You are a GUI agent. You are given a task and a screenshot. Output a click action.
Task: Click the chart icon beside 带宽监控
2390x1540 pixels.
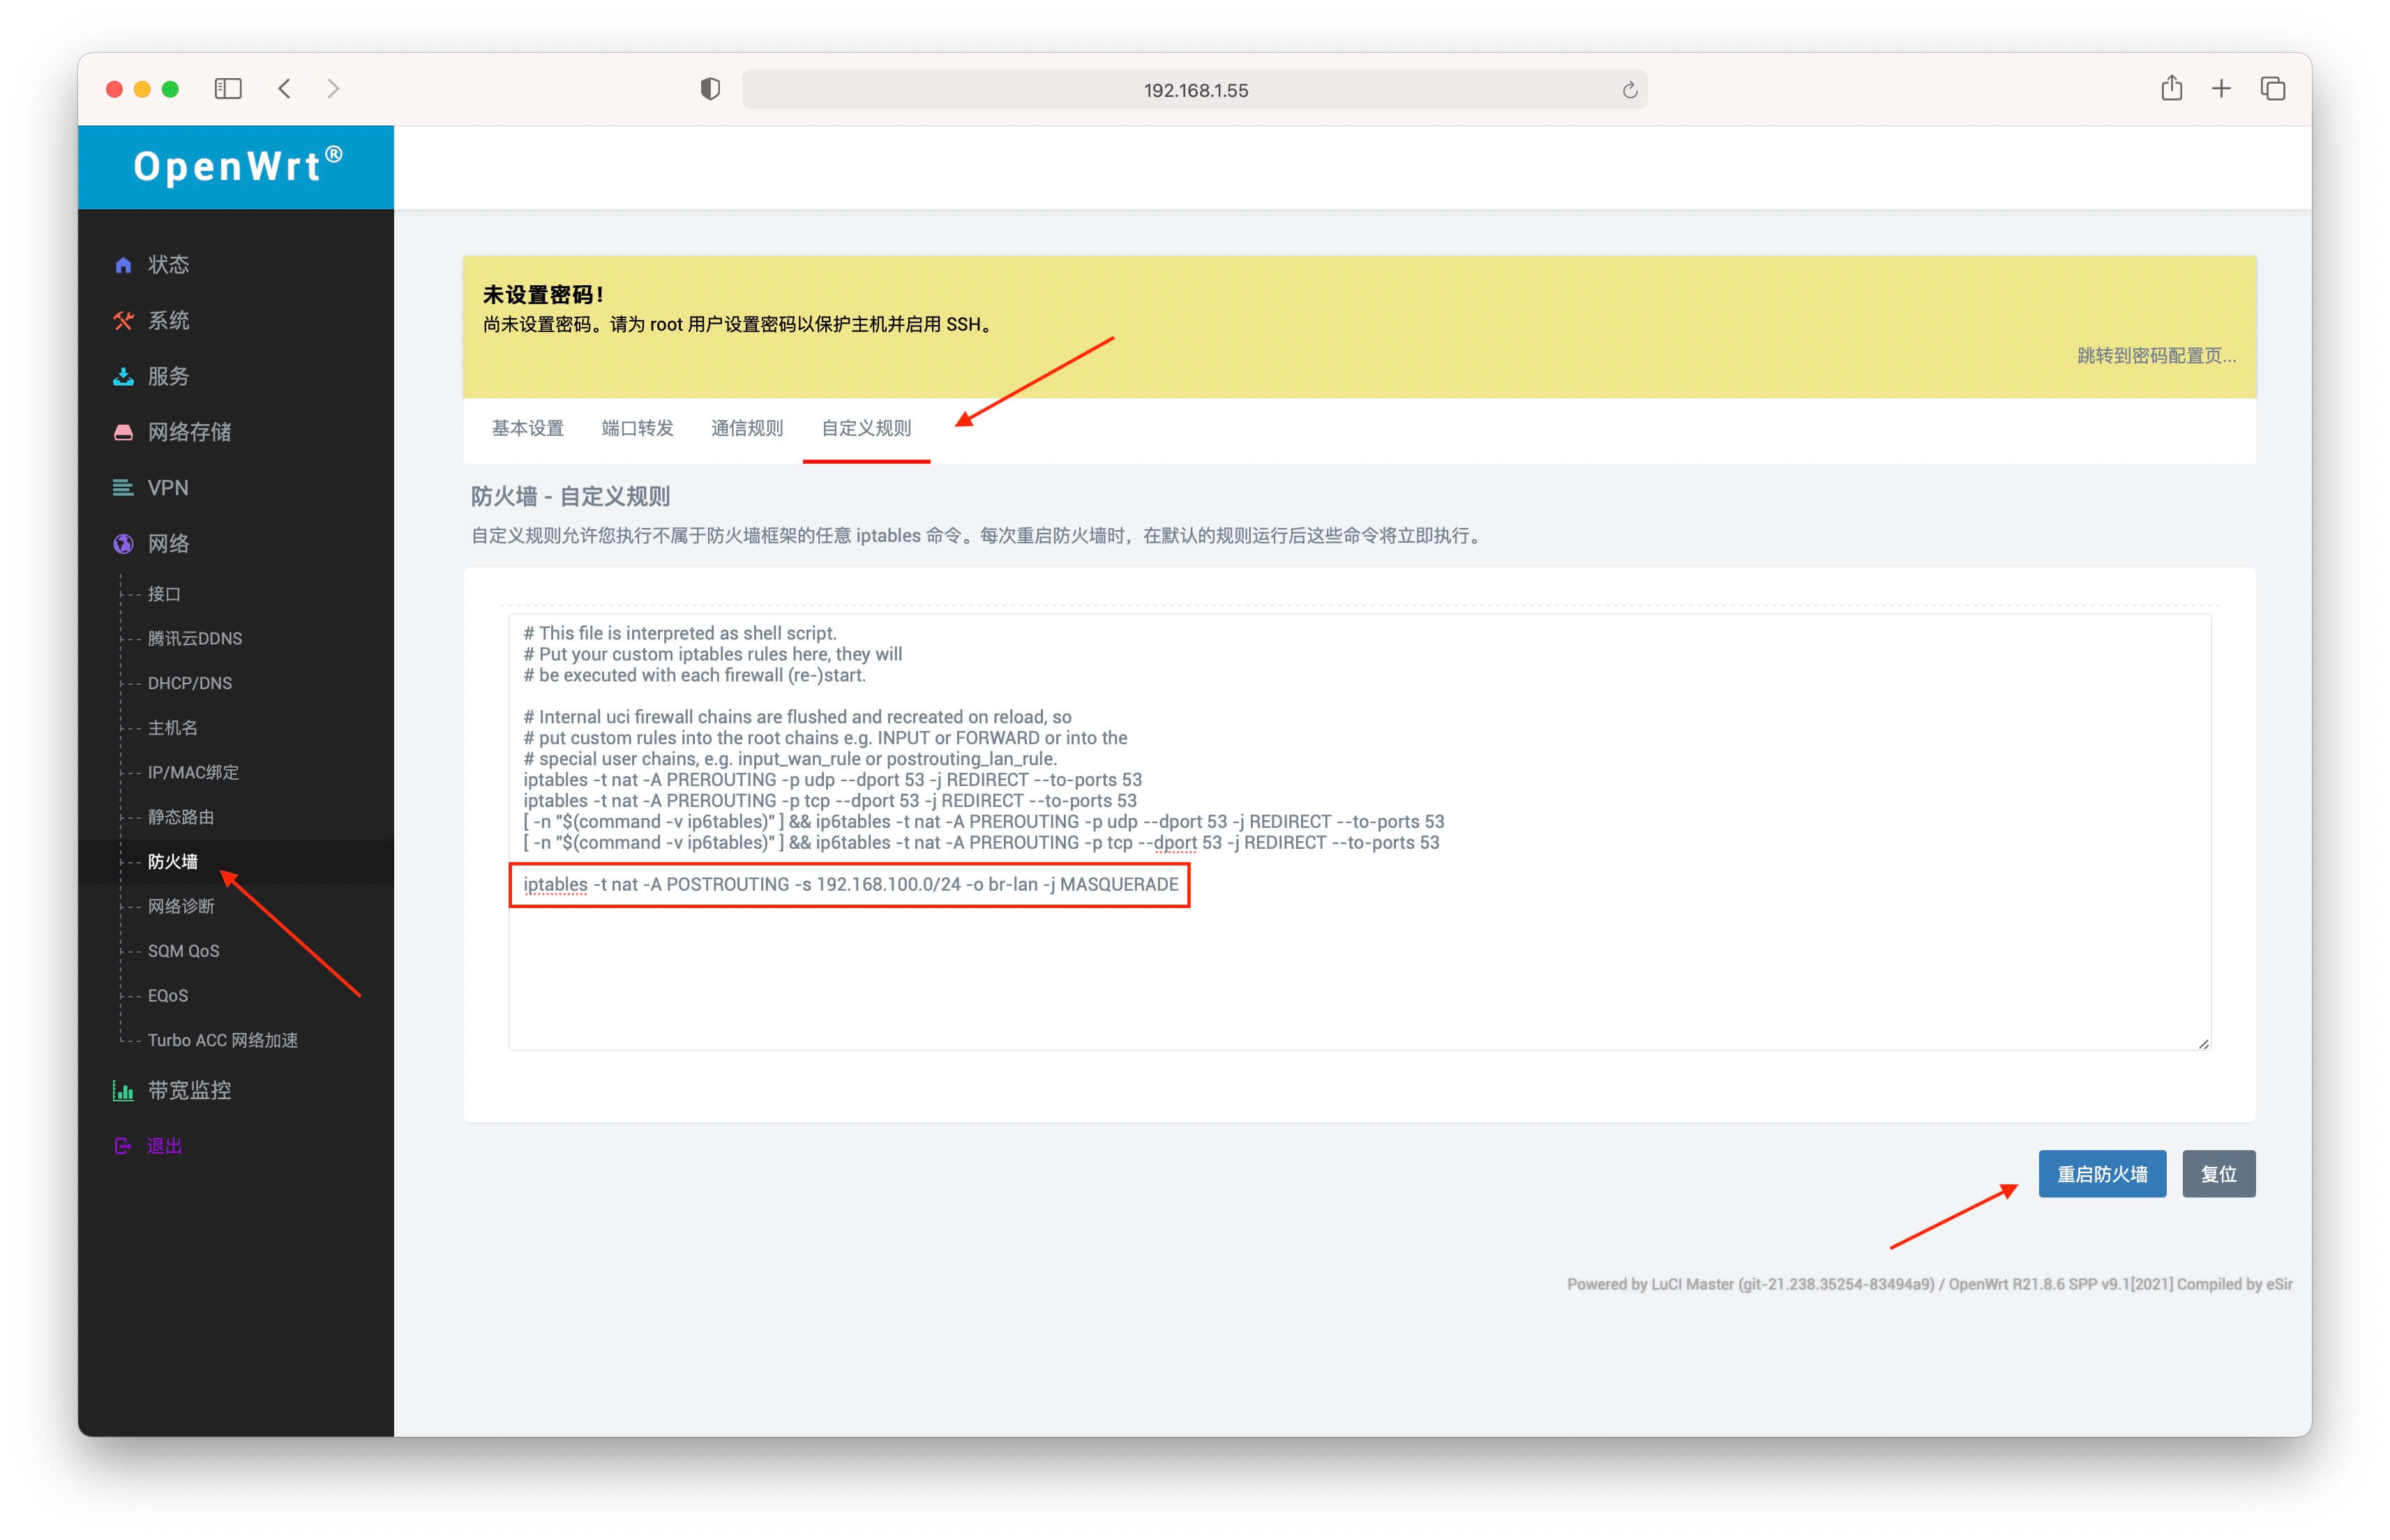(123, 1091)
